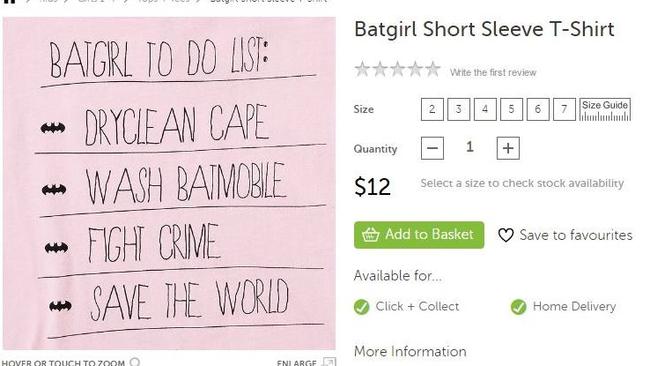
Task: Open the Size Guide ruler icon
Action: (x=605, y=110)
